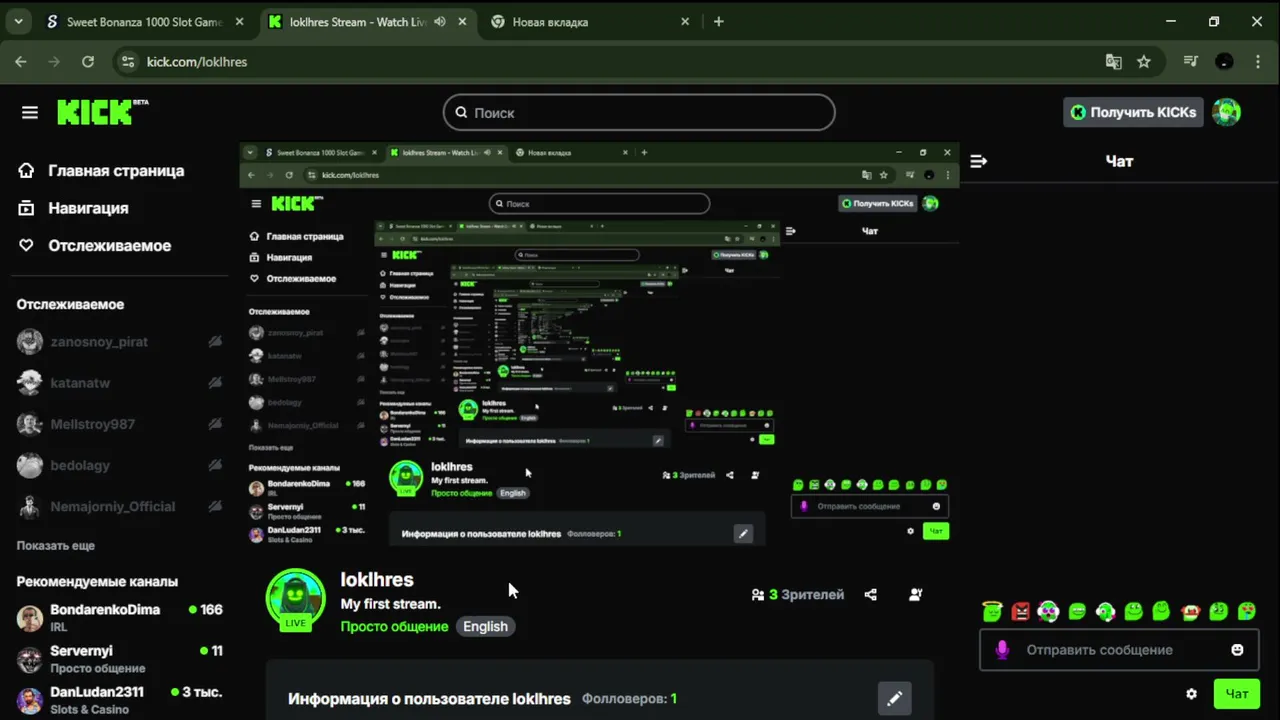Click the Получить KICKs button
The width and height of the screenshot is (1280, 720).
click(1133, 112)
